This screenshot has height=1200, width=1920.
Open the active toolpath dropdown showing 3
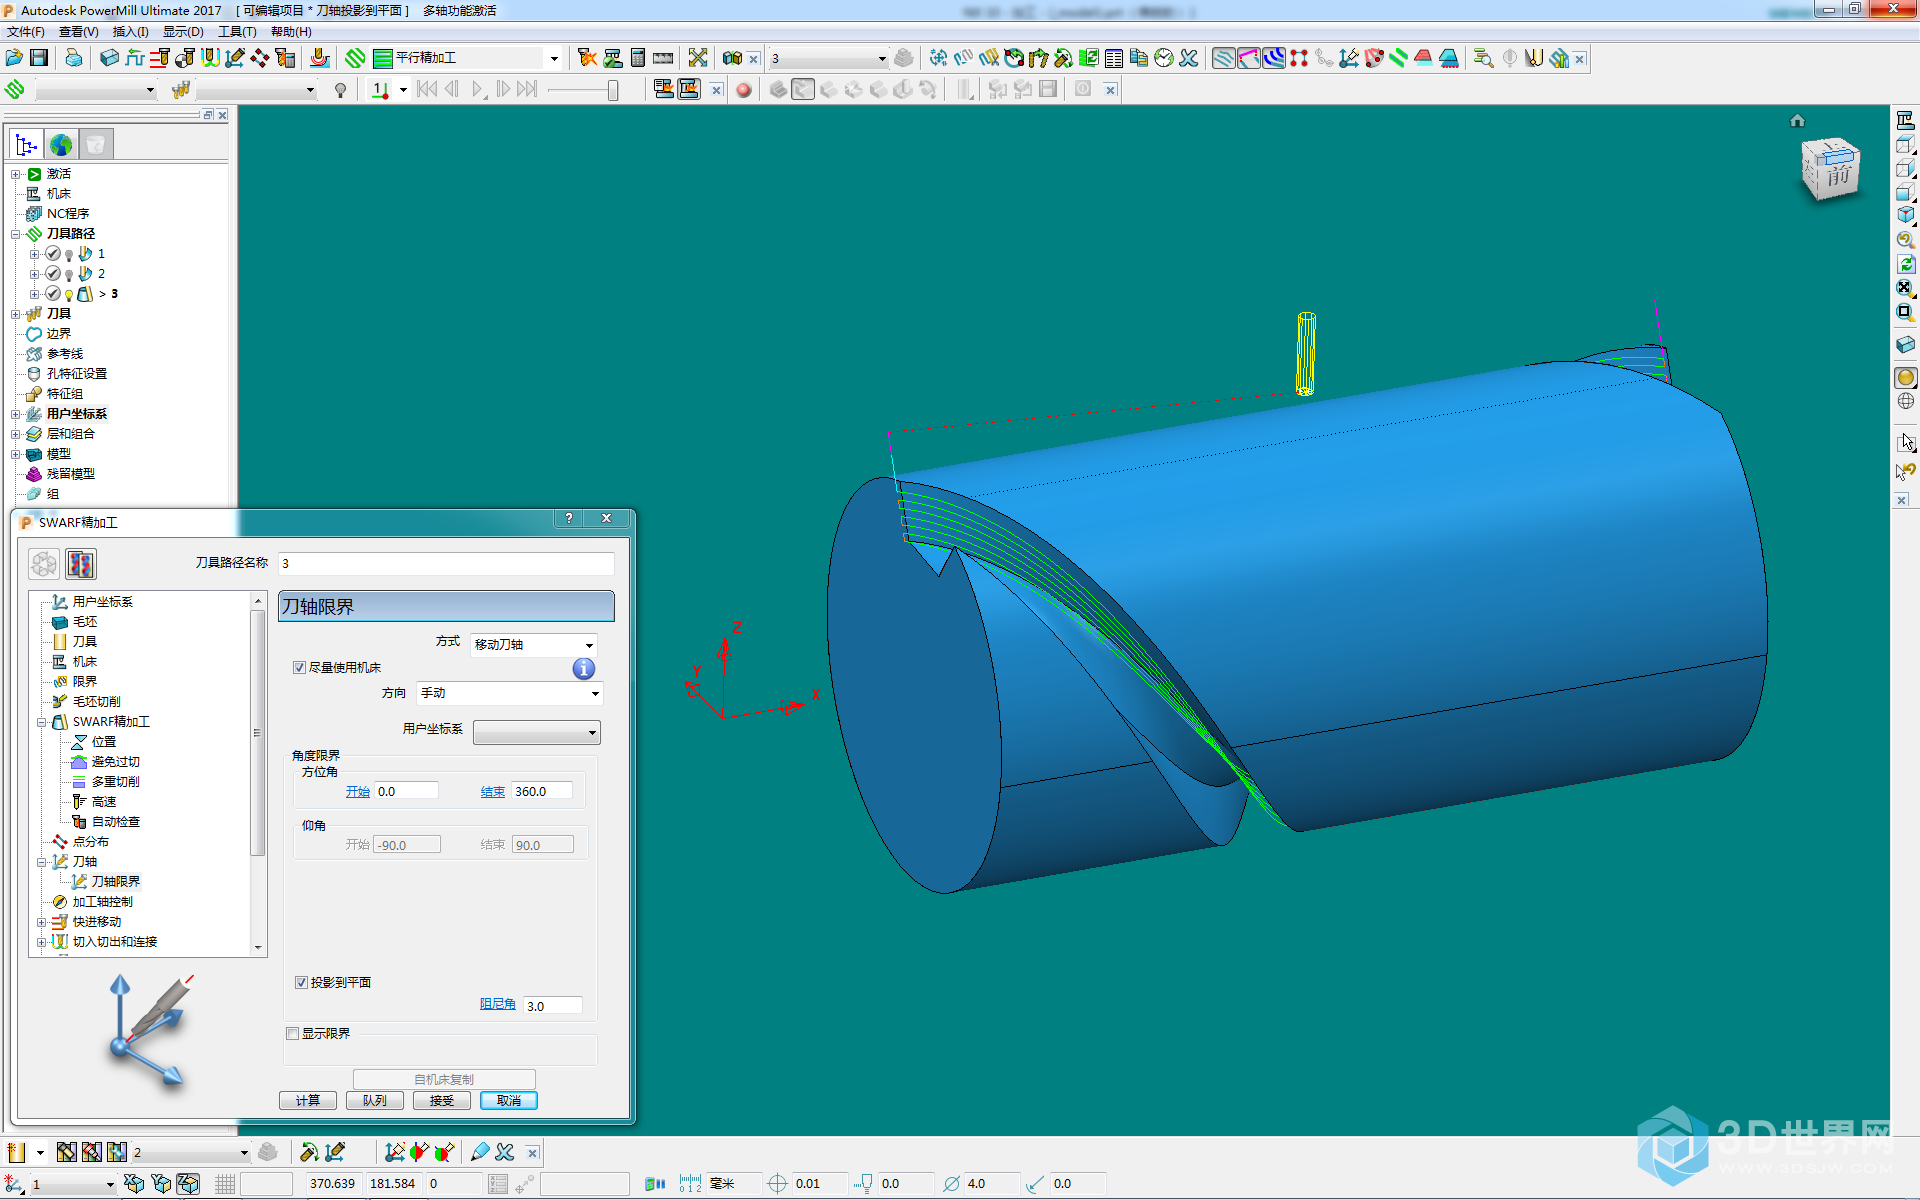click(828, 58)
